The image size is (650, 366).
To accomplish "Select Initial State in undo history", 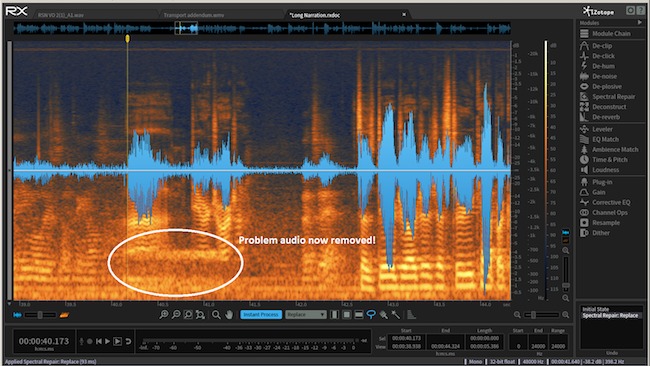I will (x=596, y=309).
